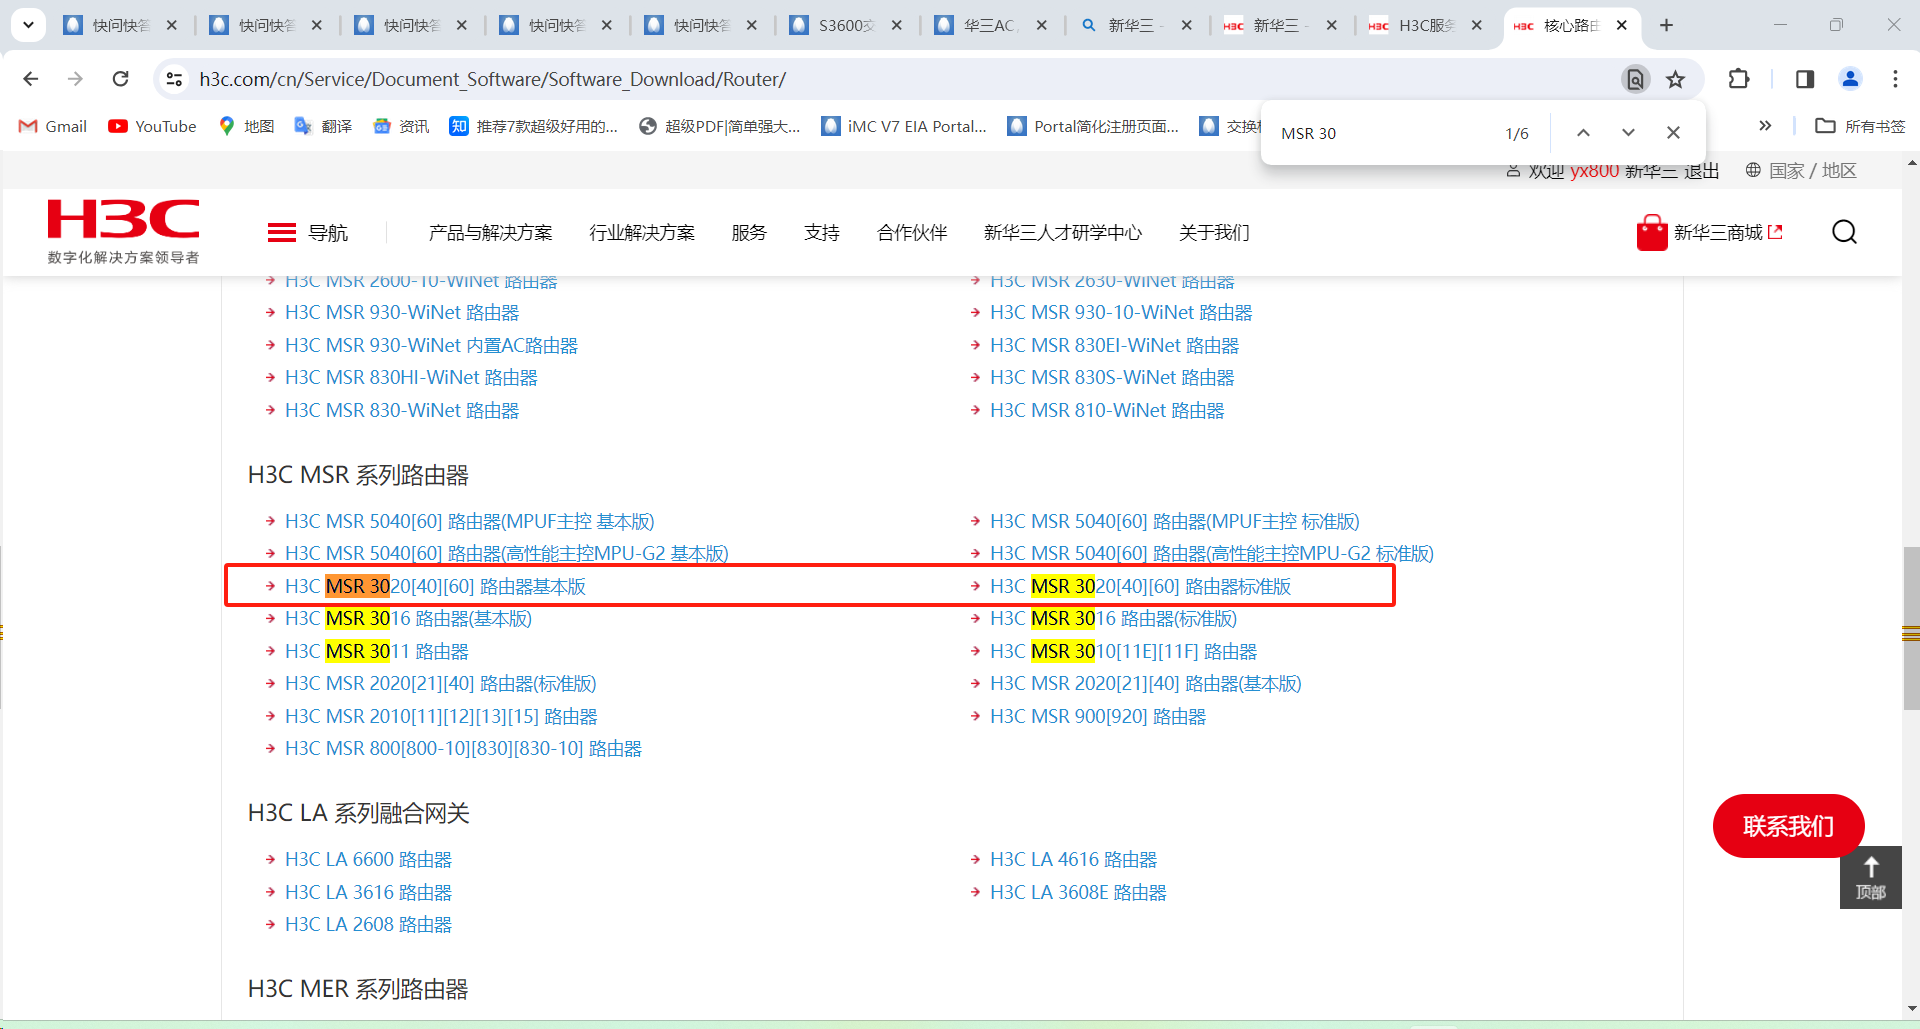
Task: Open the browser side panel
Action: (x=1805, y=79)
